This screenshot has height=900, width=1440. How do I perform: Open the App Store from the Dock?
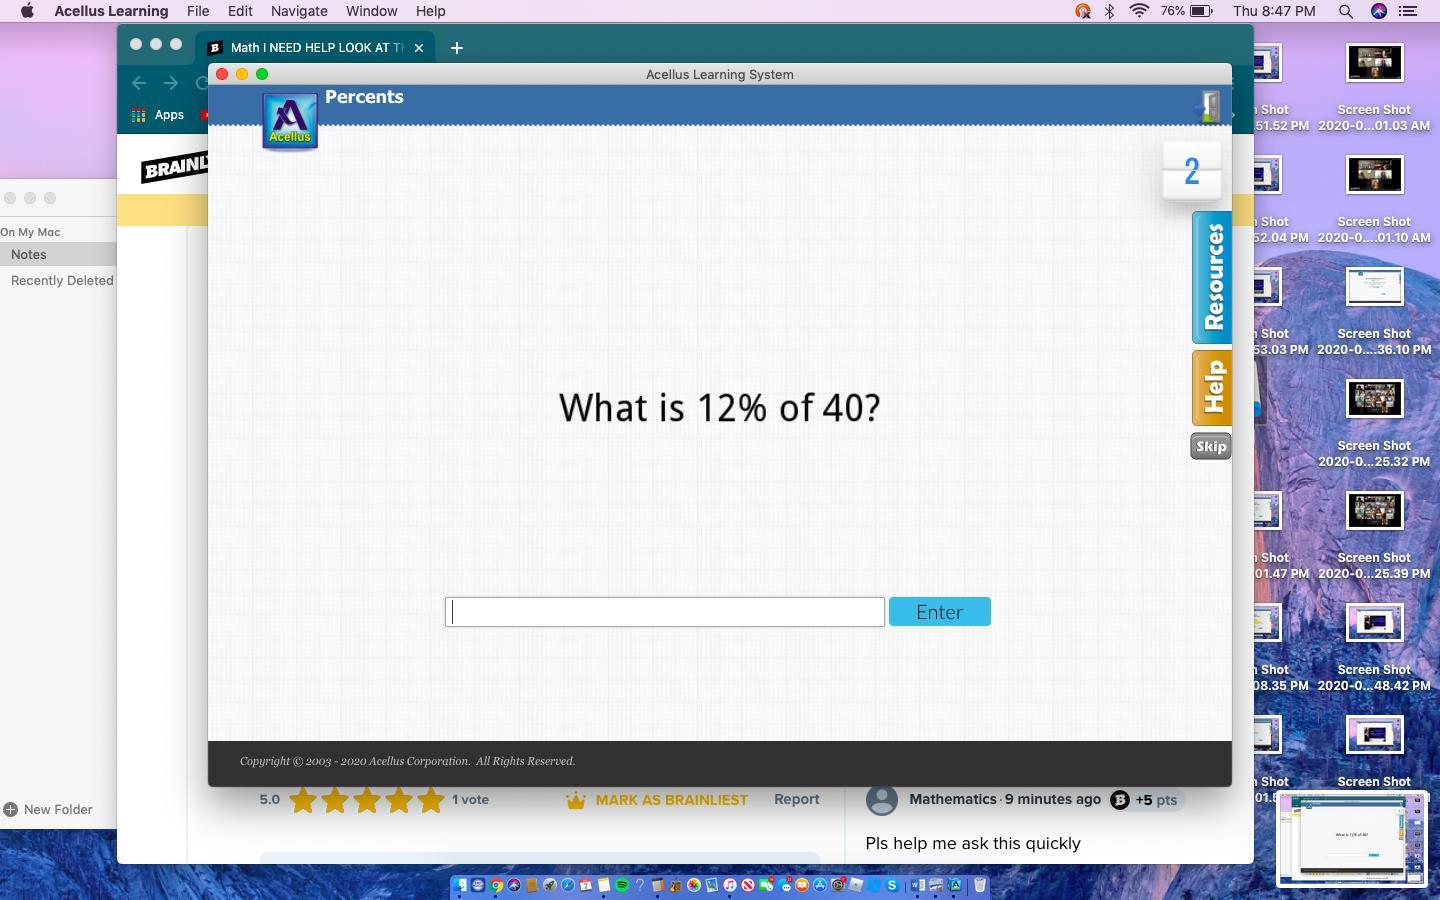click(820, 885)
